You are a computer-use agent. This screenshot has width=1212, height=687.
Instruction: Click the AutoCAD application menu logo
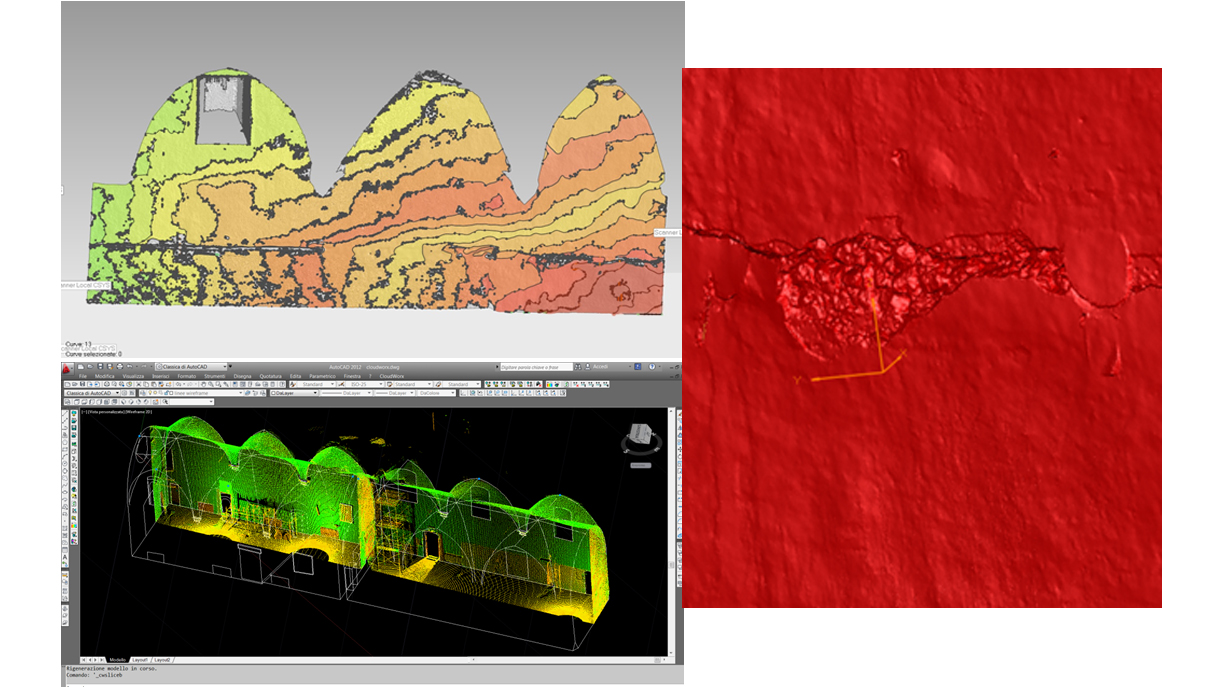(68, 368)
